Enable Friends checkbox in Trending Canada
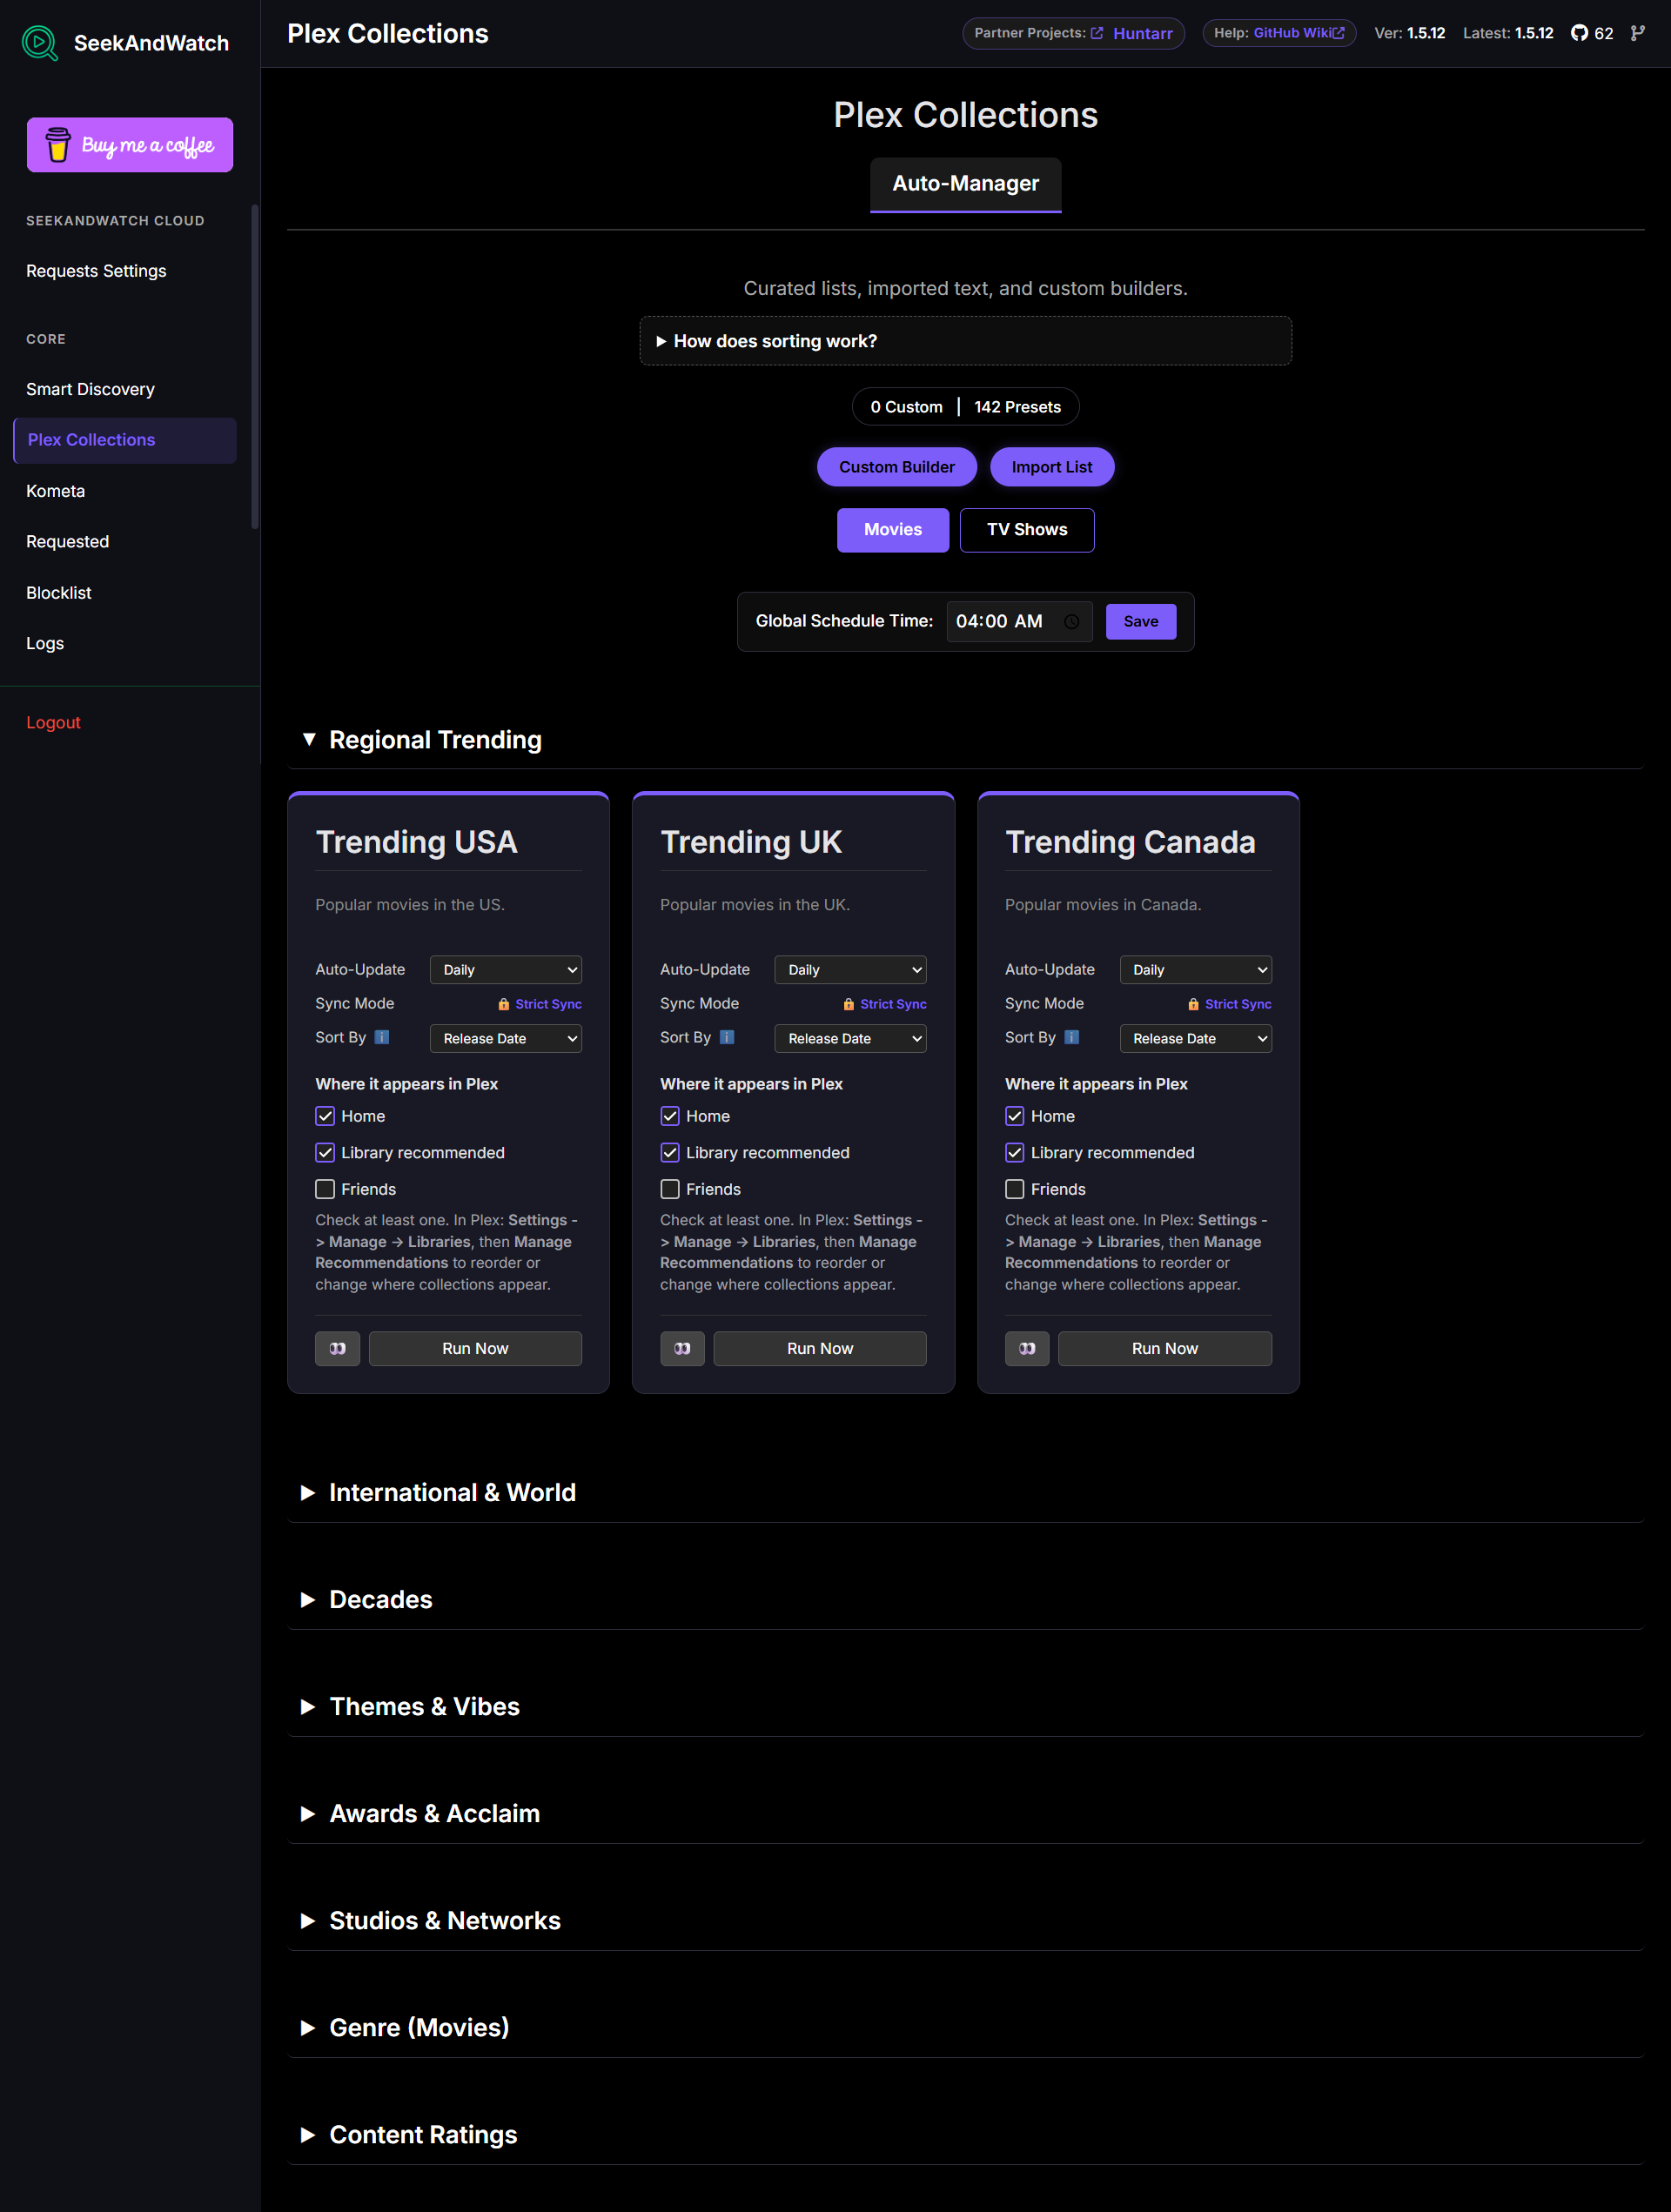1671x2212 pixels. pos(1015,1189)
